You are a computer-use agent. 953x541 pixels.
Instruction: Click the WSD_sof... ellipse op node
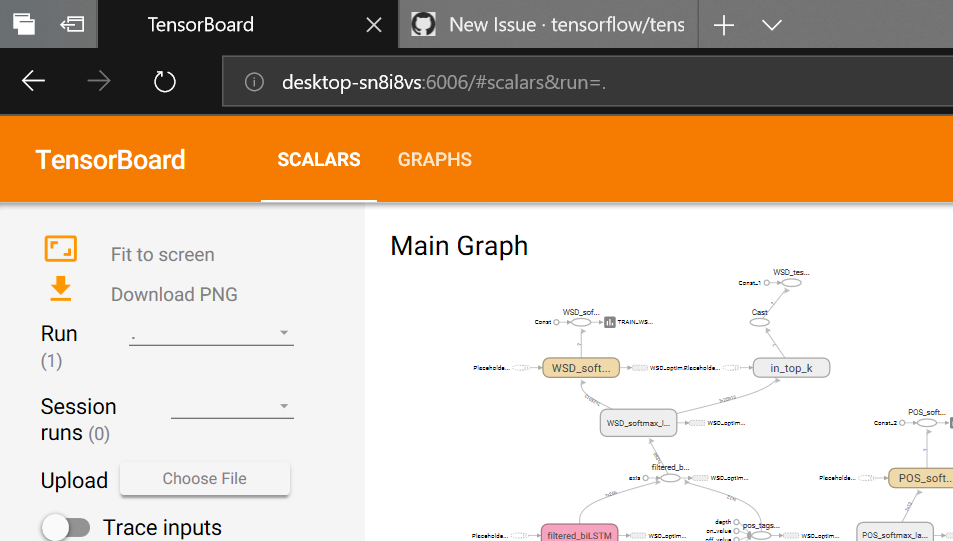tap(581, 322)
